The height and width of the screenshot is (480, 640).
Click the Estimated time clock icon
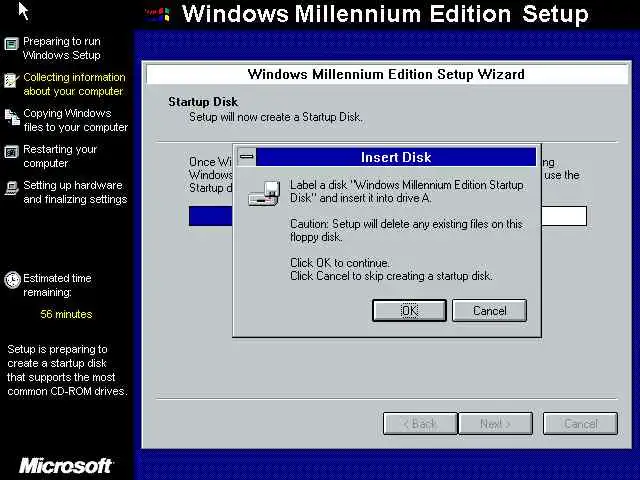click(12, 280)
